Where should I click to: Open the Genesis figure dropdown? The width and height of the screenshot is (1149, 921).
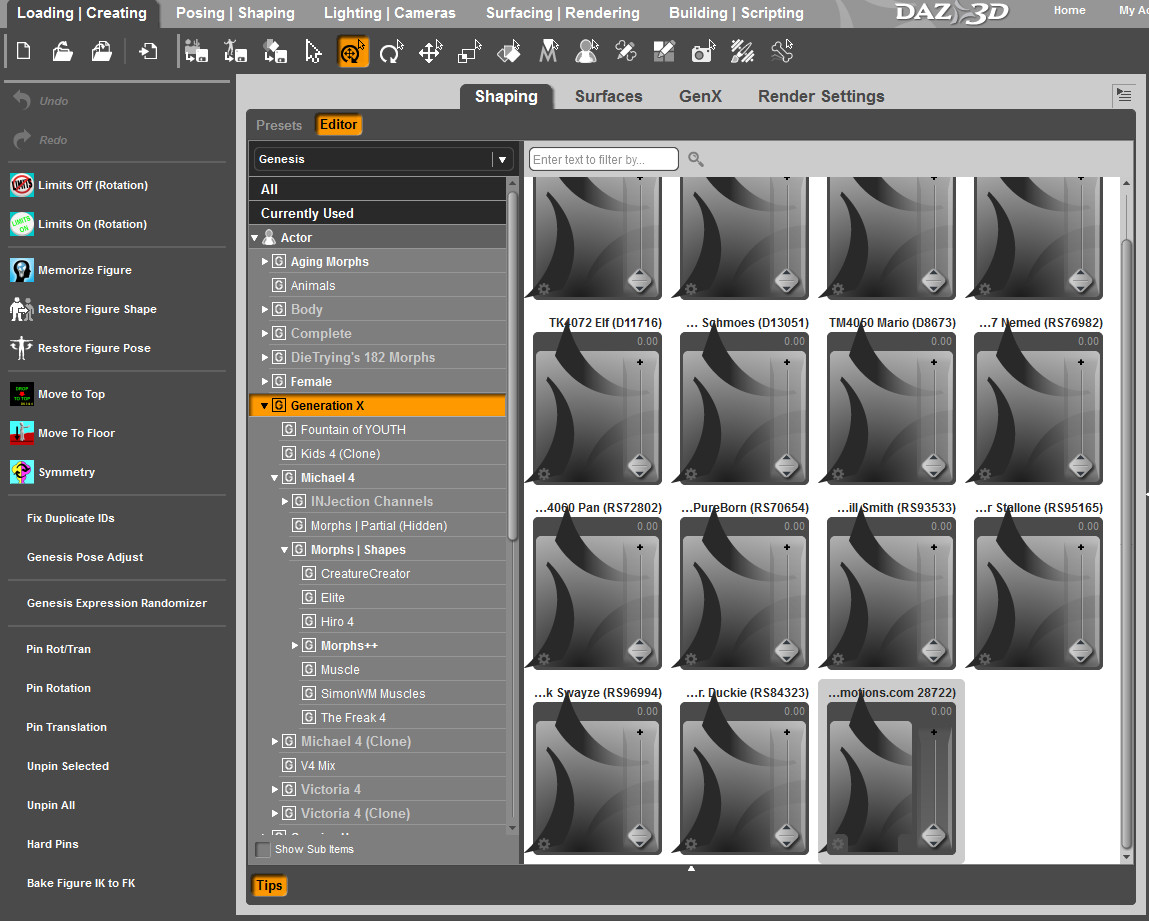coord(501,159)
